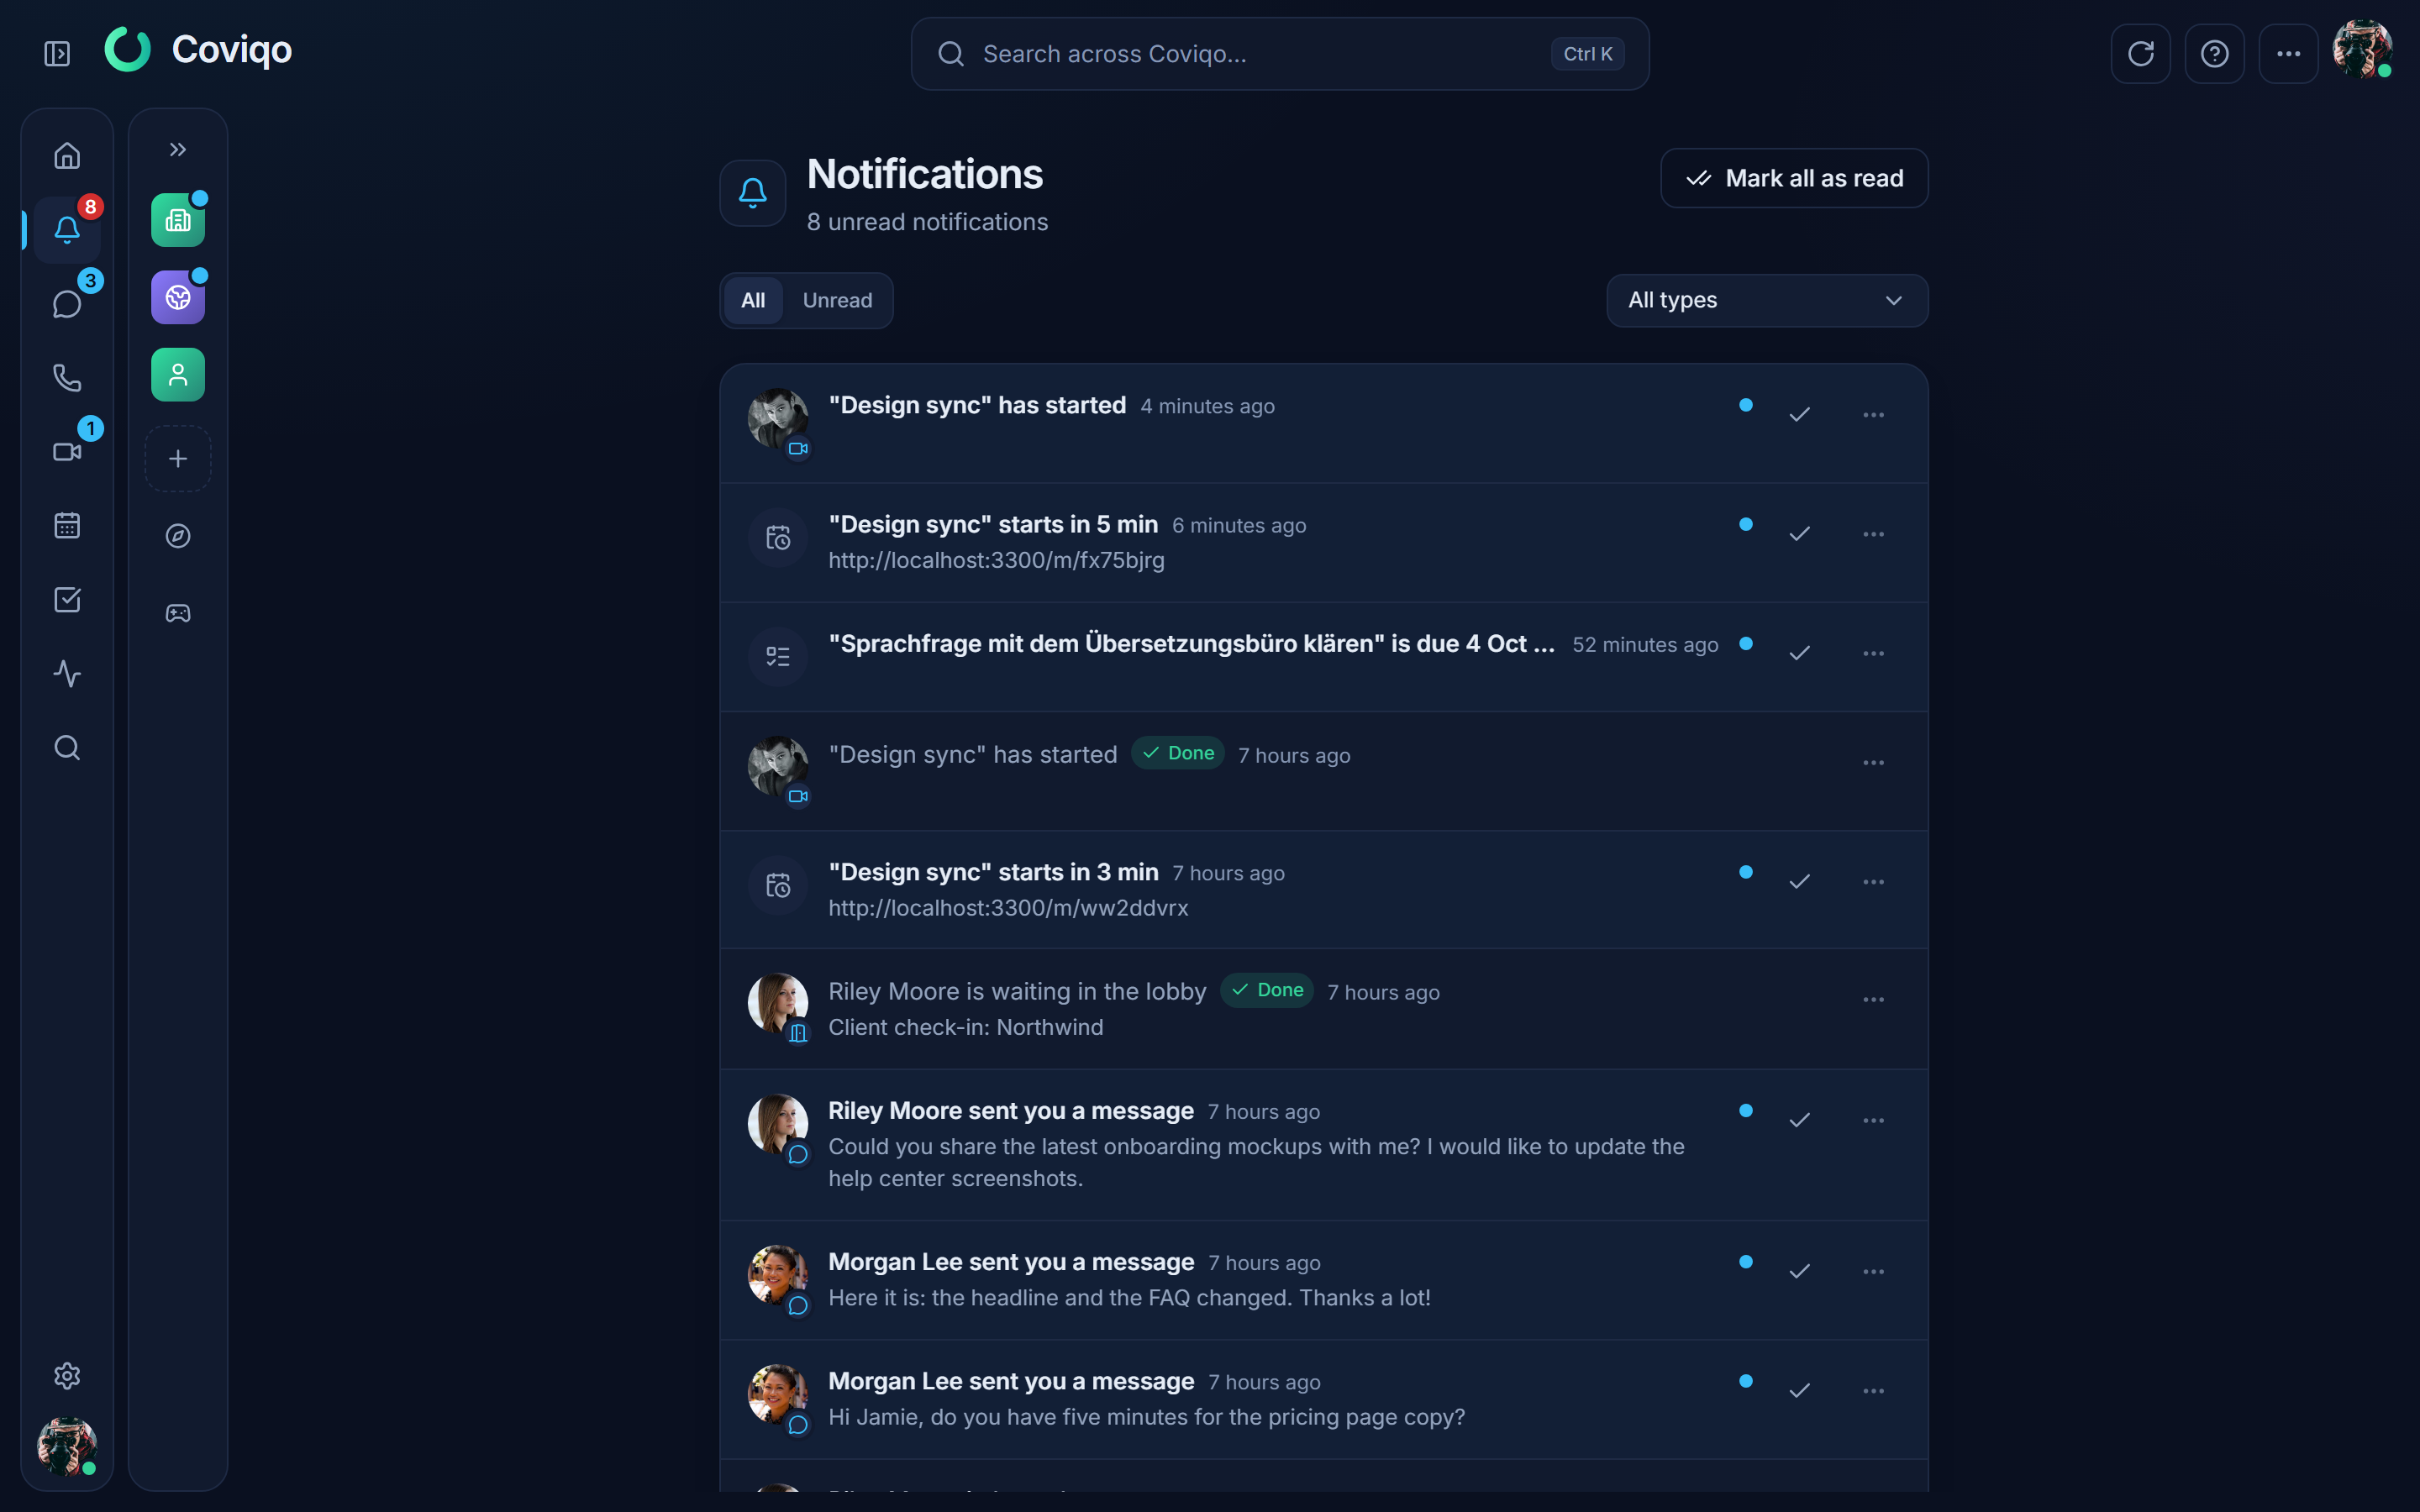2420x1512 pixels.
Task: Open the tasks checkbox icon in sidebar
Action: click(67, 600)
